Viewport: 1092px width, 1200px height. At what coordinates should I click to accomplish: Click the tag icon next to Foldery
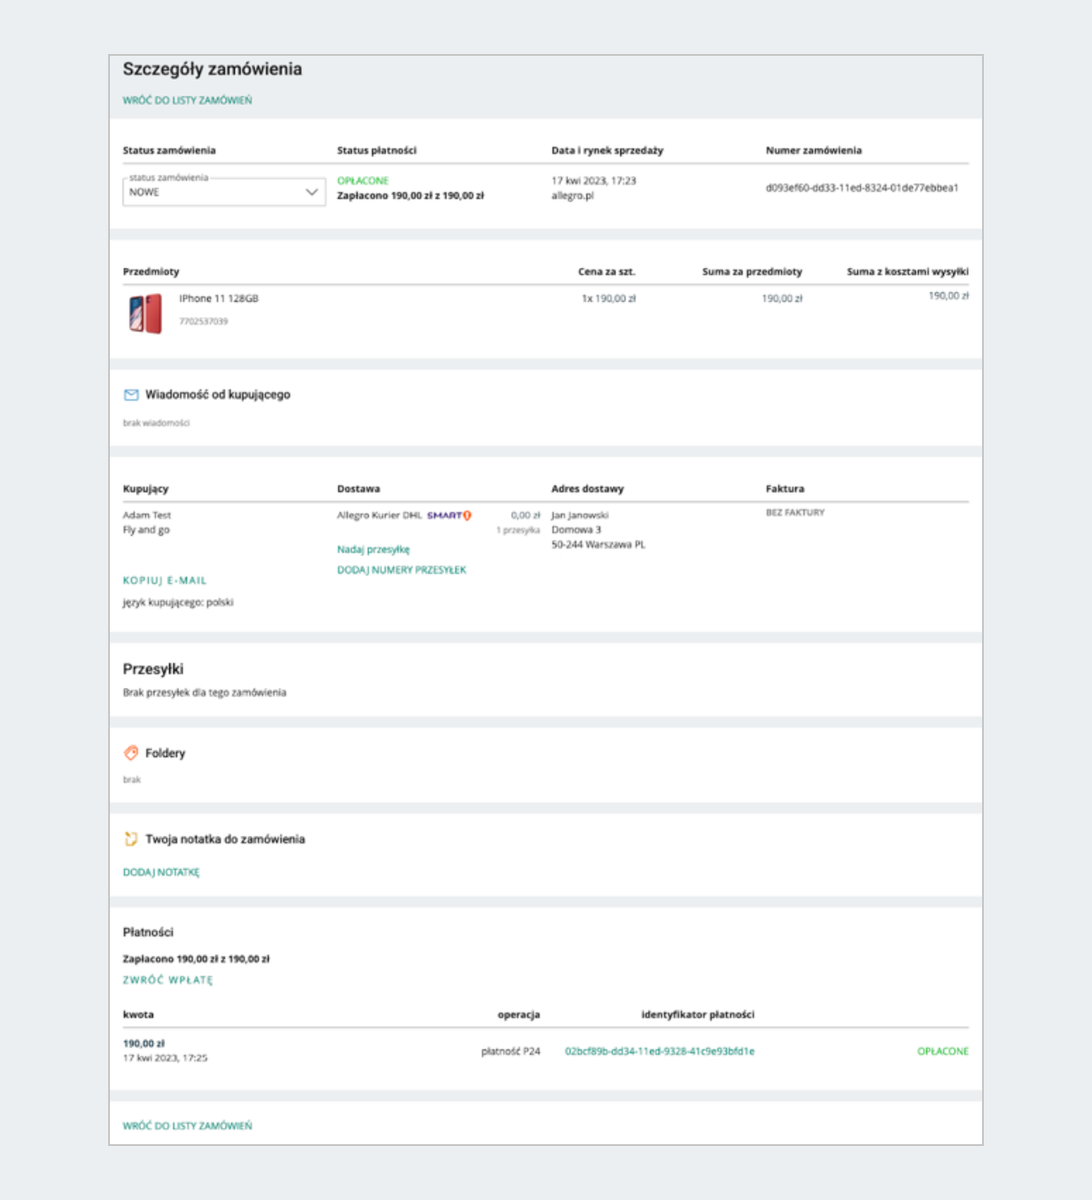point(131,753)
